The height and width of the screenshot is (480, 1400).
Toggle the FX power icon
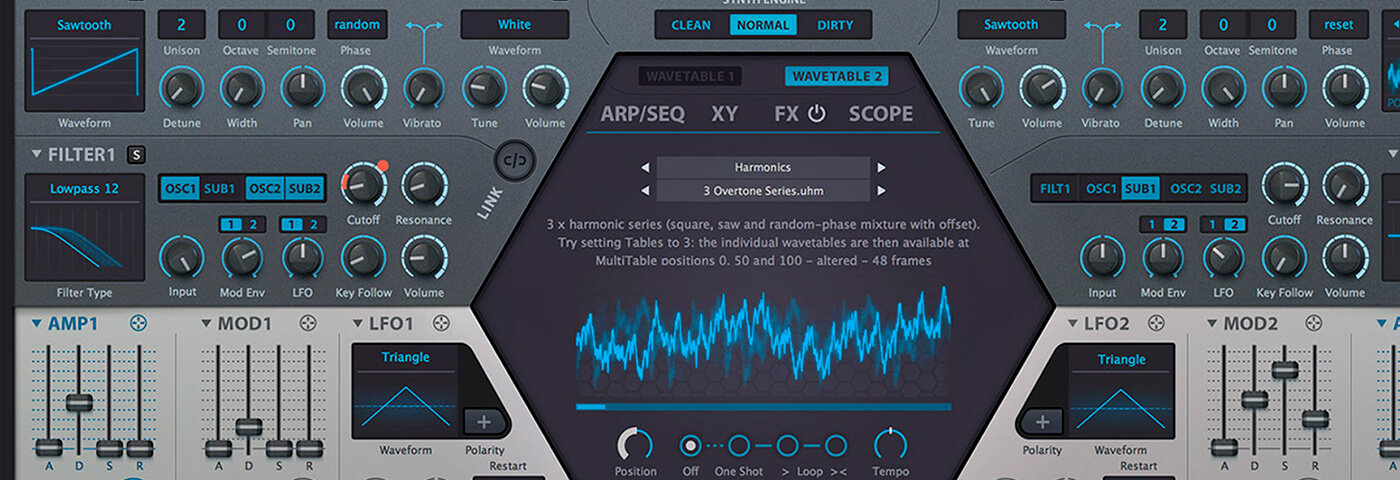point(817,114)
